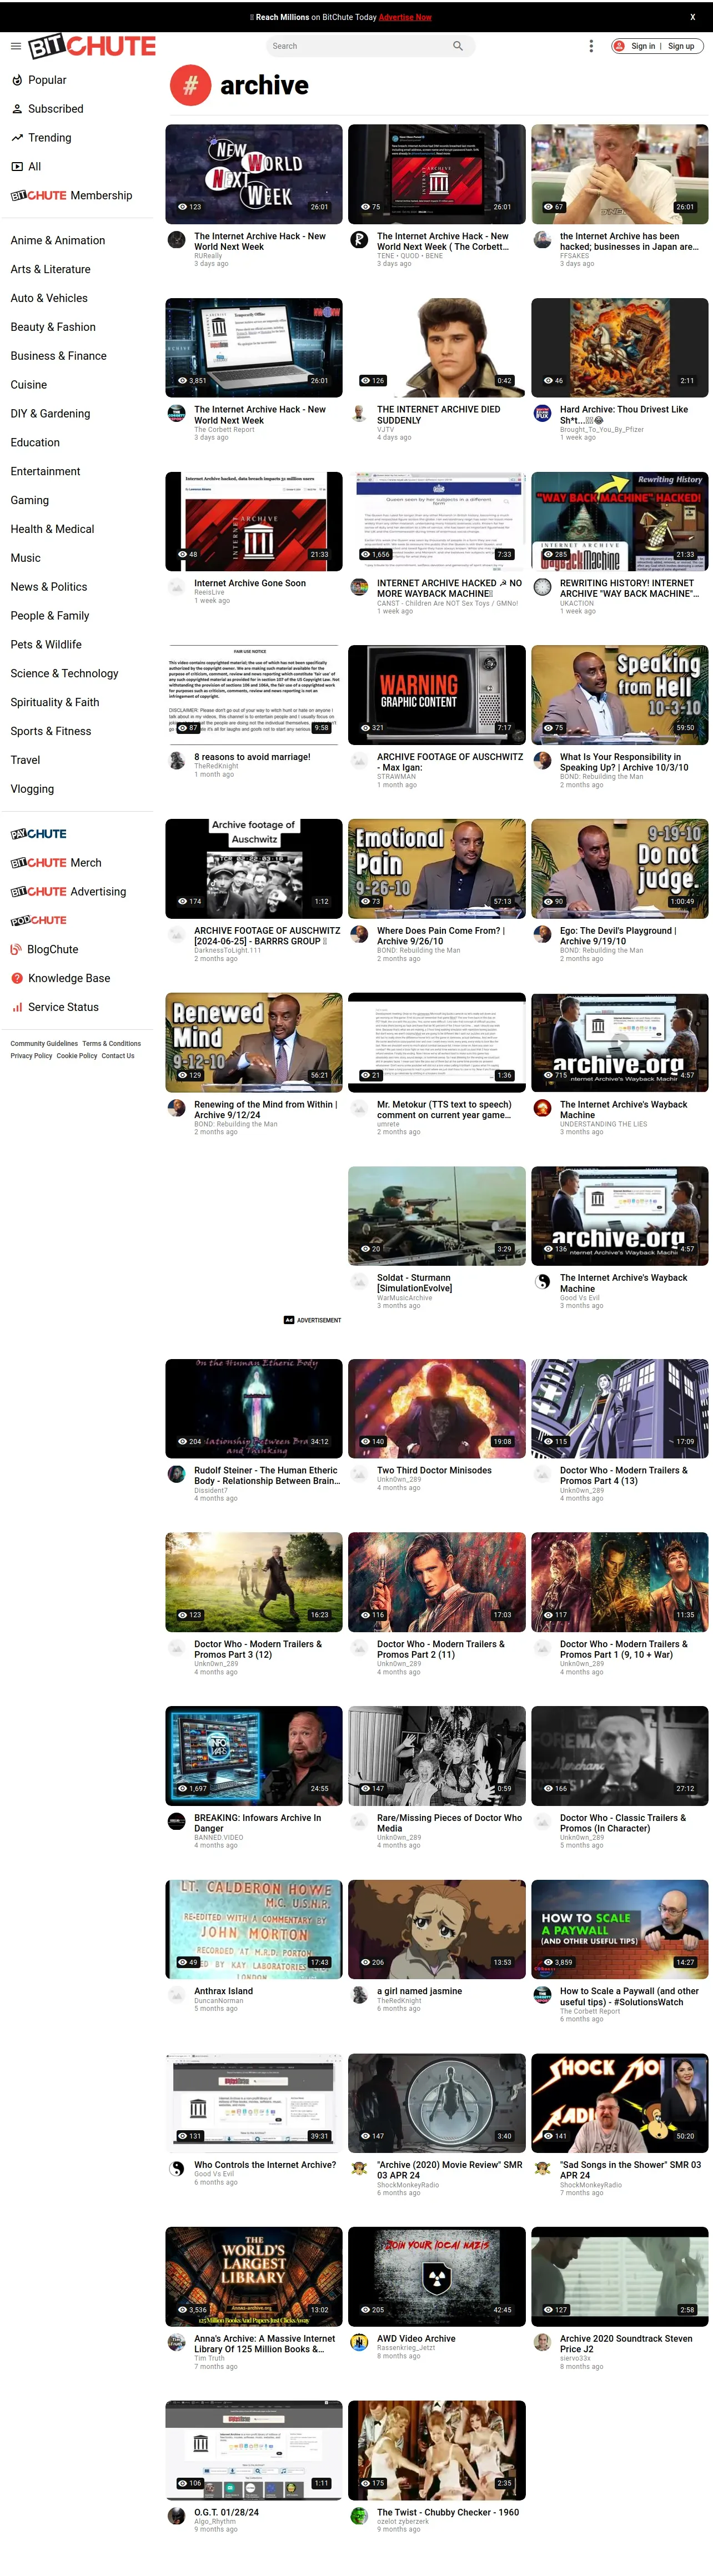Open the Community Guidelines link
The width and height of the screenshot is (713, 2576).
click(44, 1044)
